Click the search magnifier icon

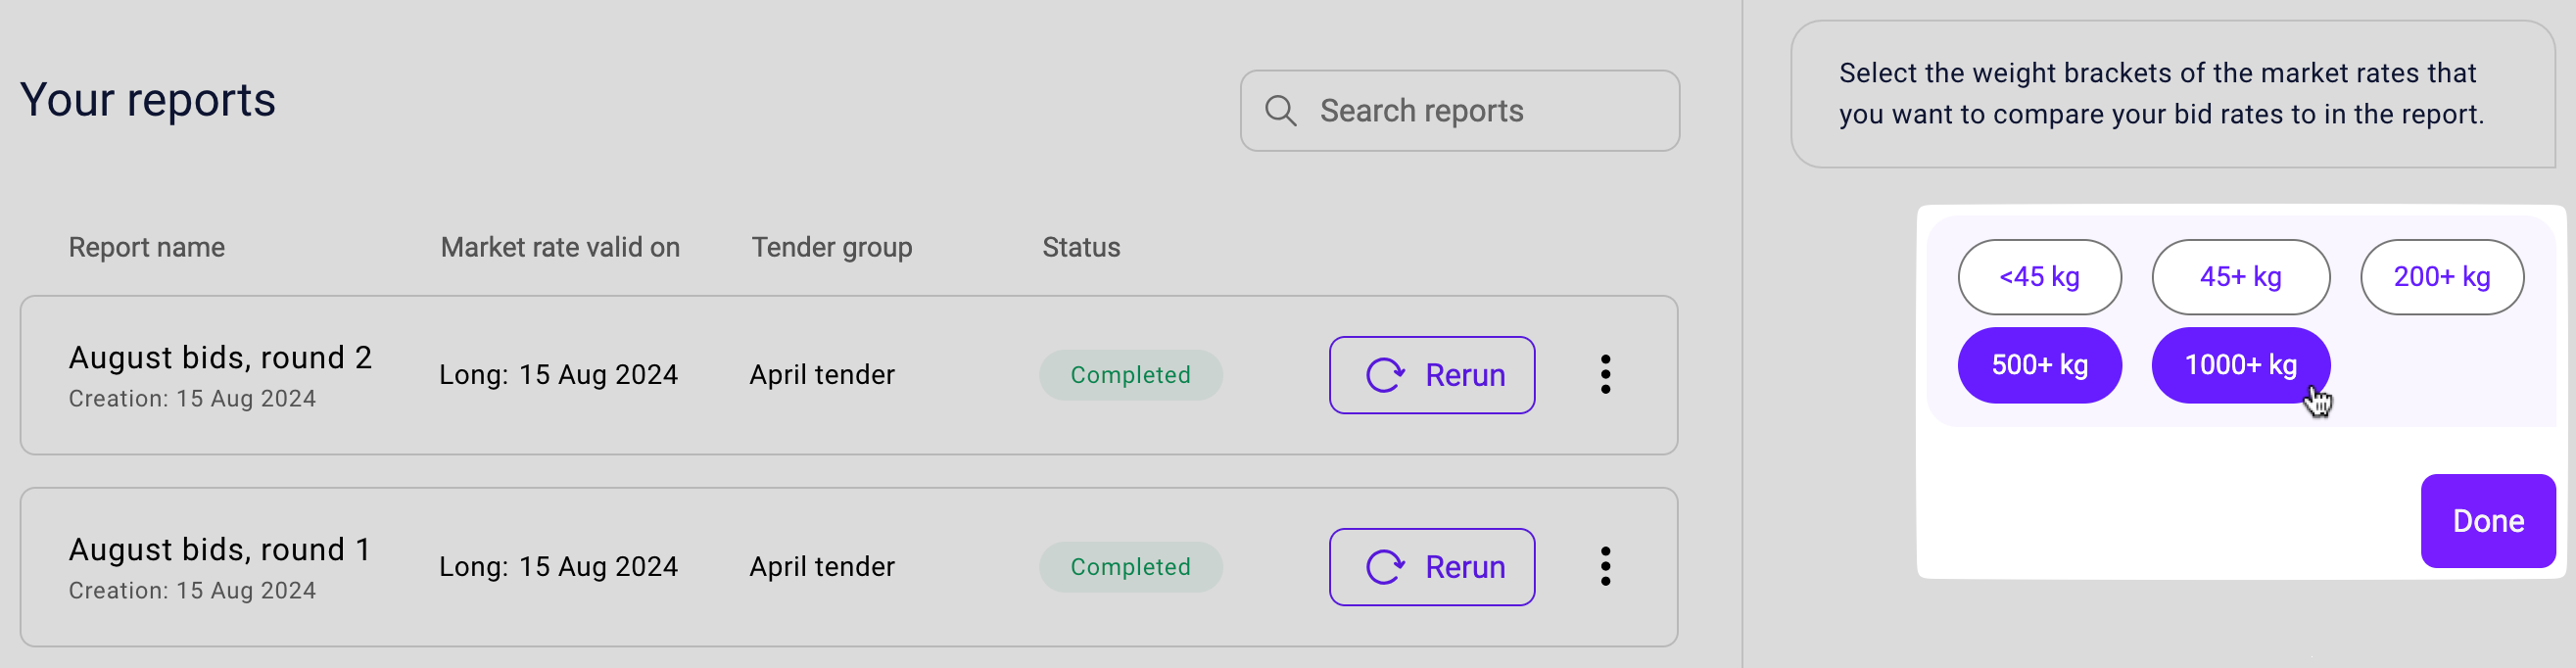coord(1280,111)
